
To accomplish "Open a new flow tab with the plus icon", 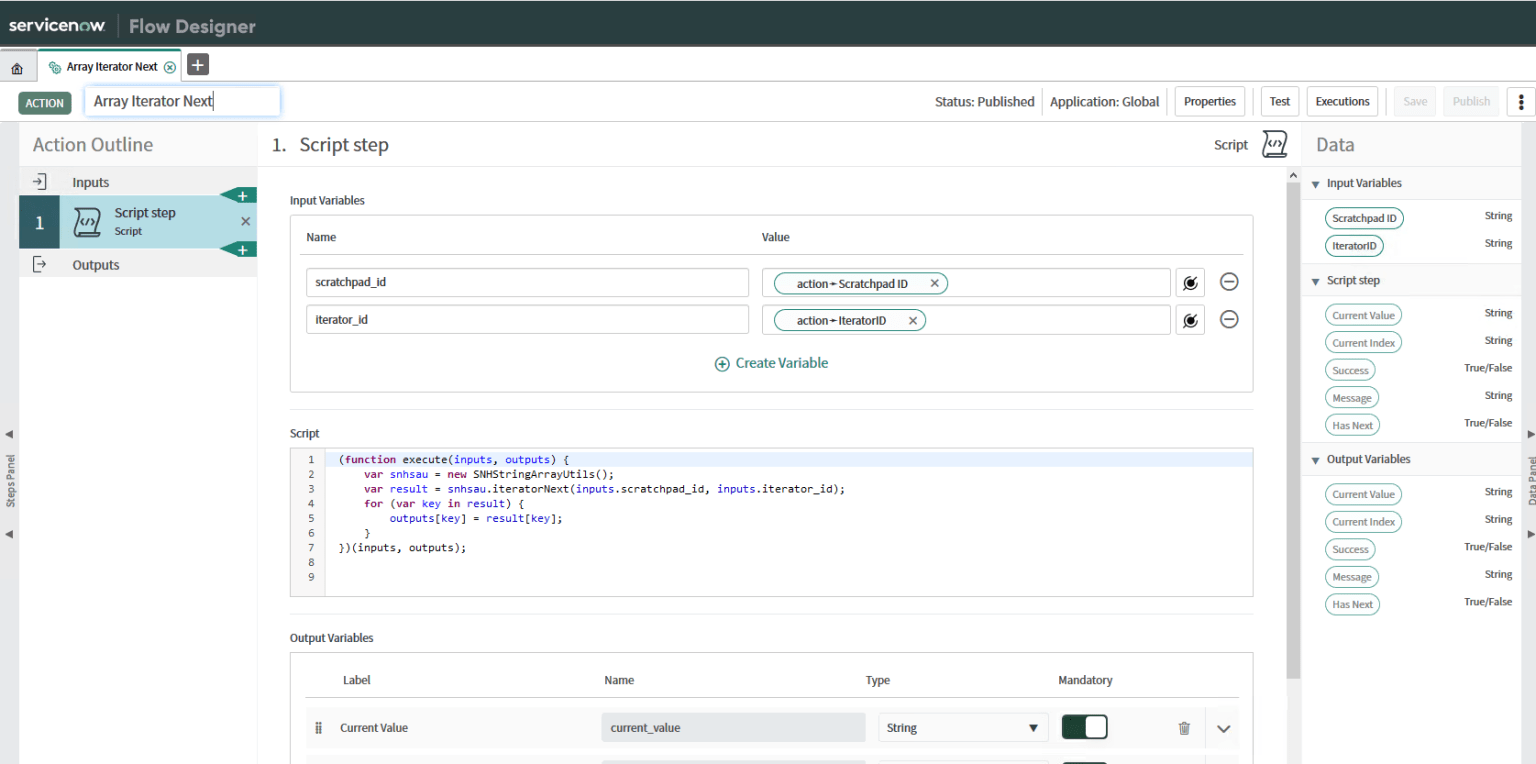I will coord(197,64).
